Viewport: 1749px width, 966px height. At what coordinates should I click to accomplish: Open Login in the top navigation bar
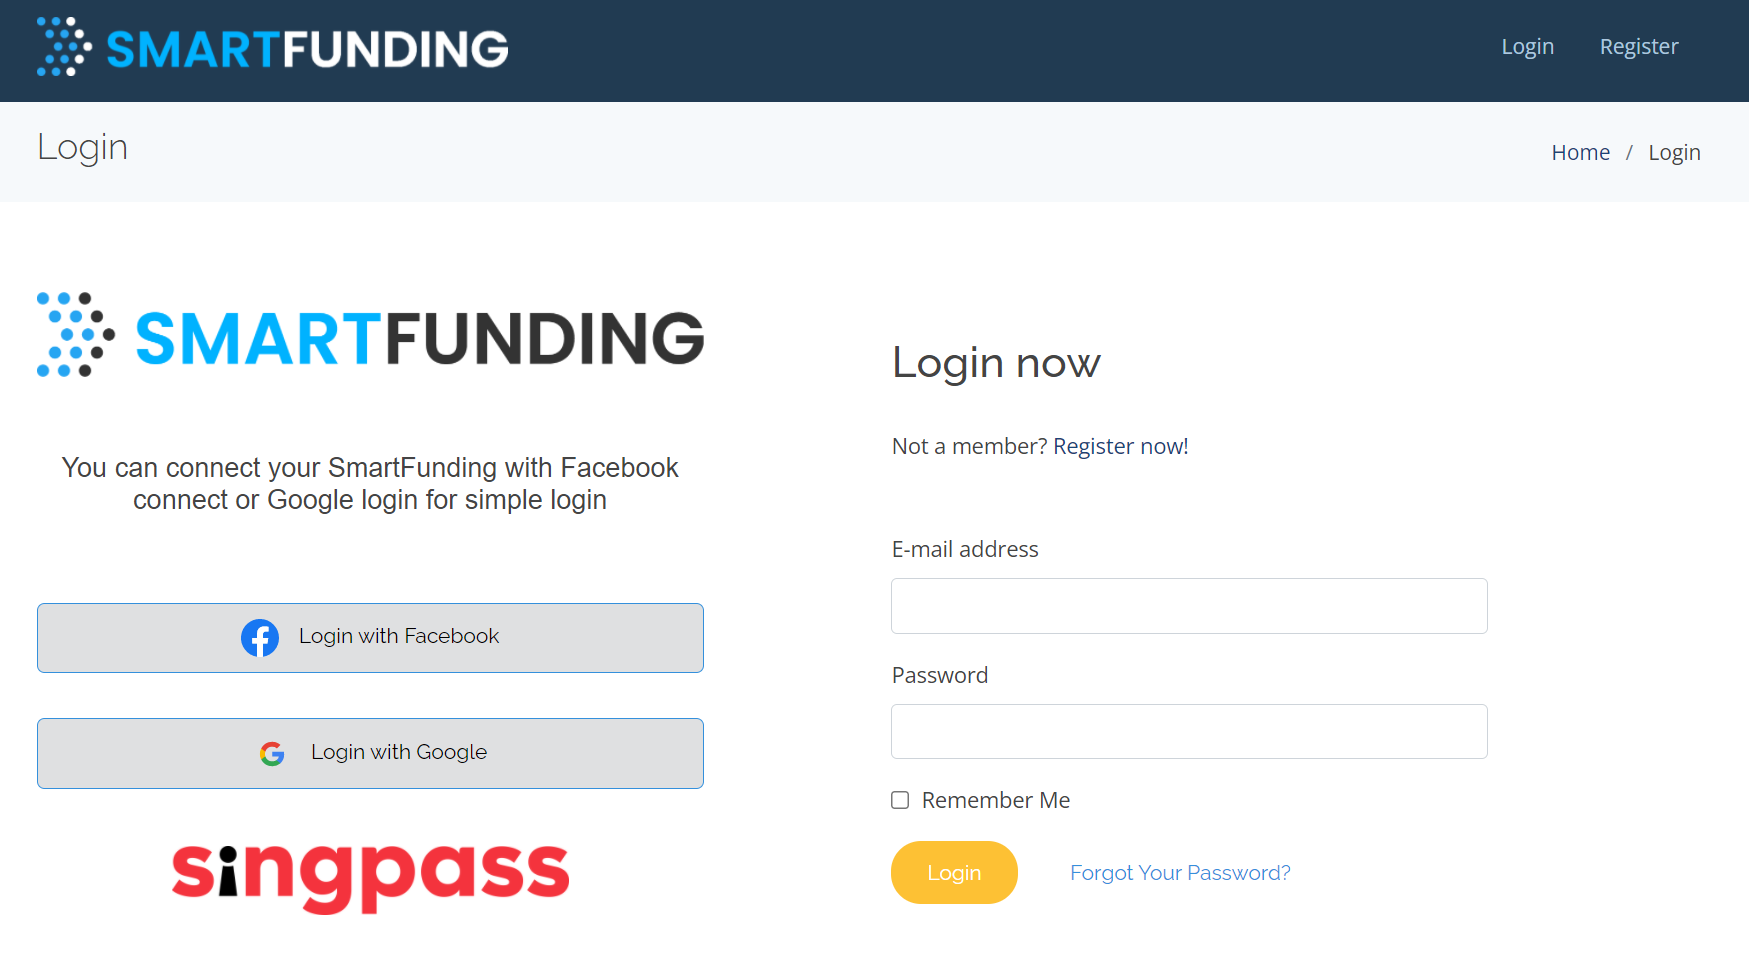coord(1527,47)
